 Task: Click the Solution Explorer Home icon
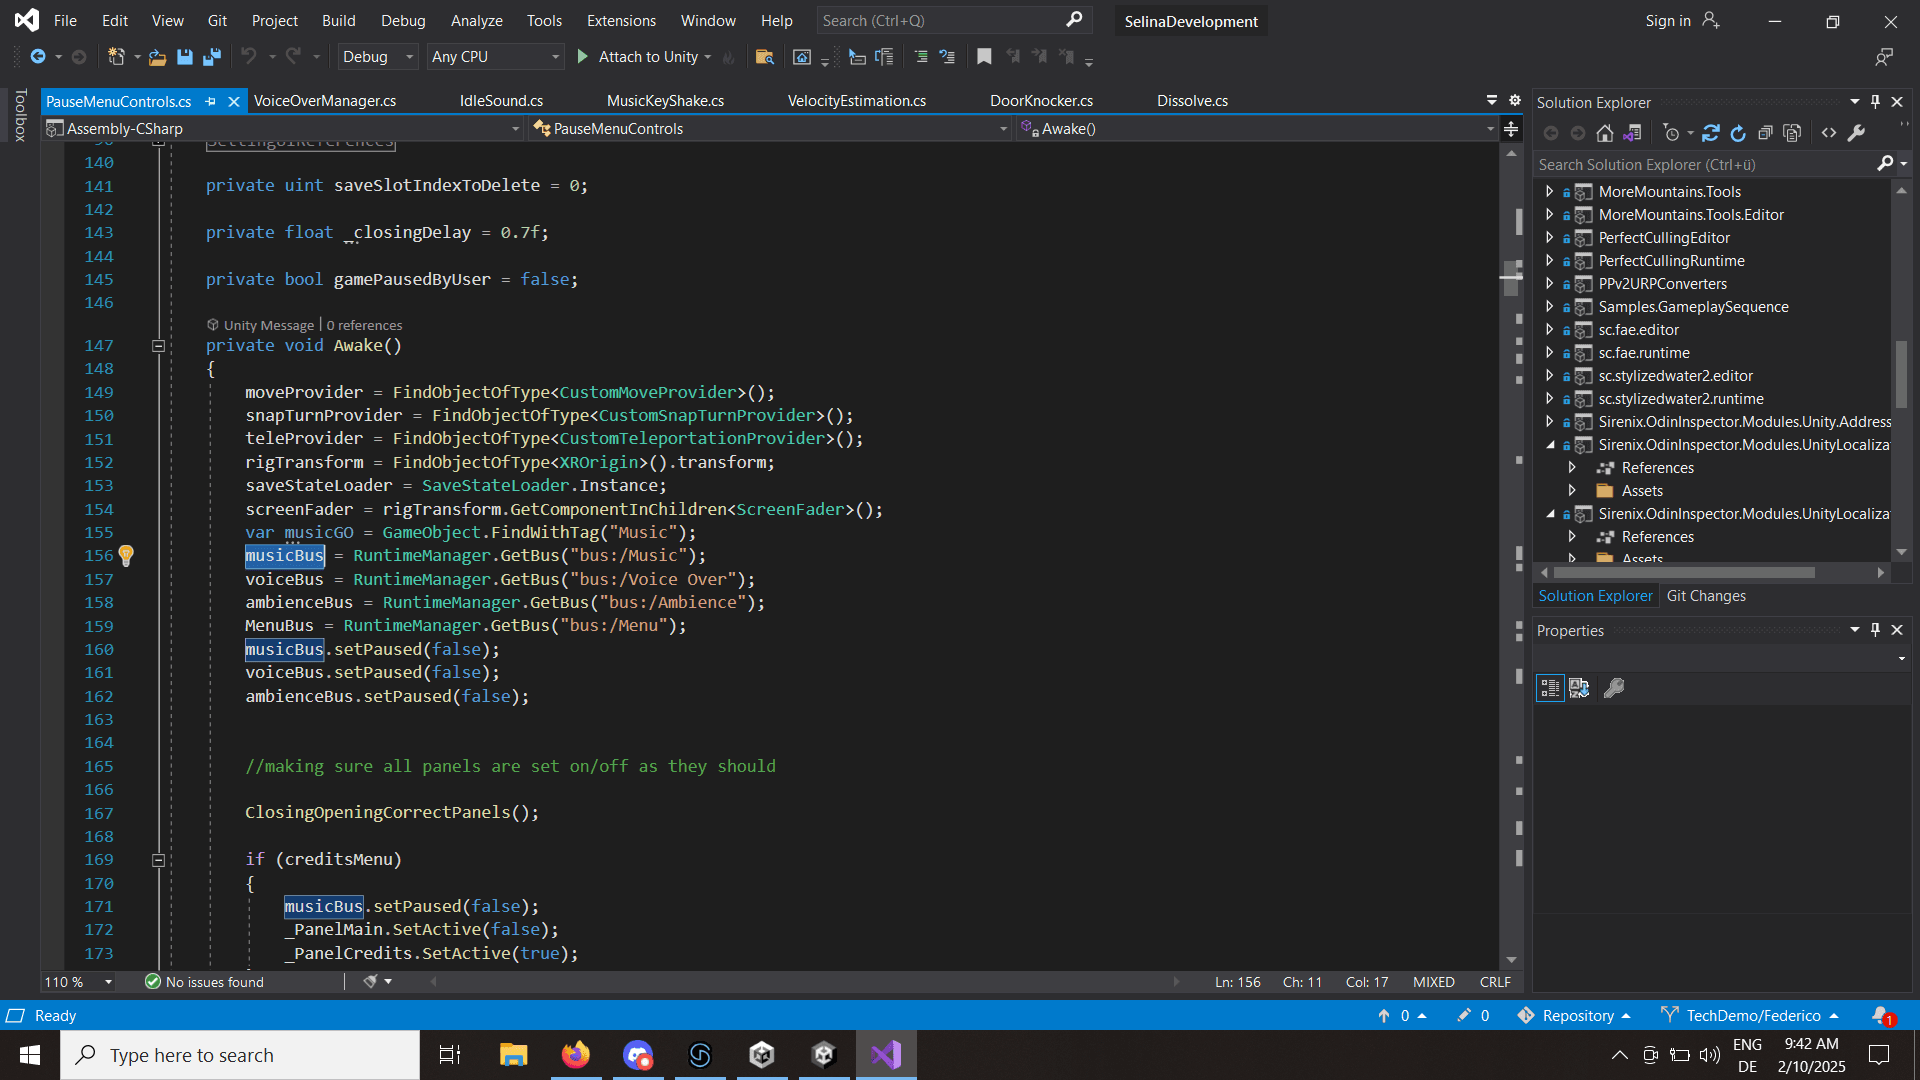(1605, 133)
